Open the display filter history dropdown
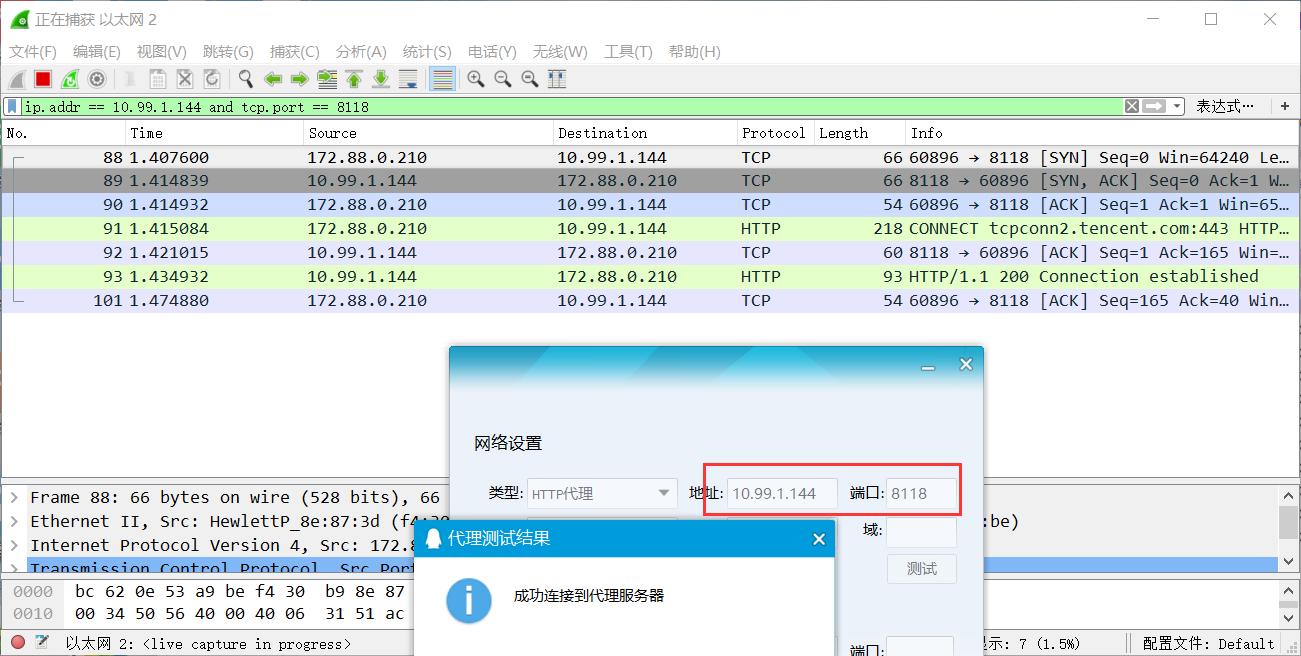 [x=1177, y=106]
